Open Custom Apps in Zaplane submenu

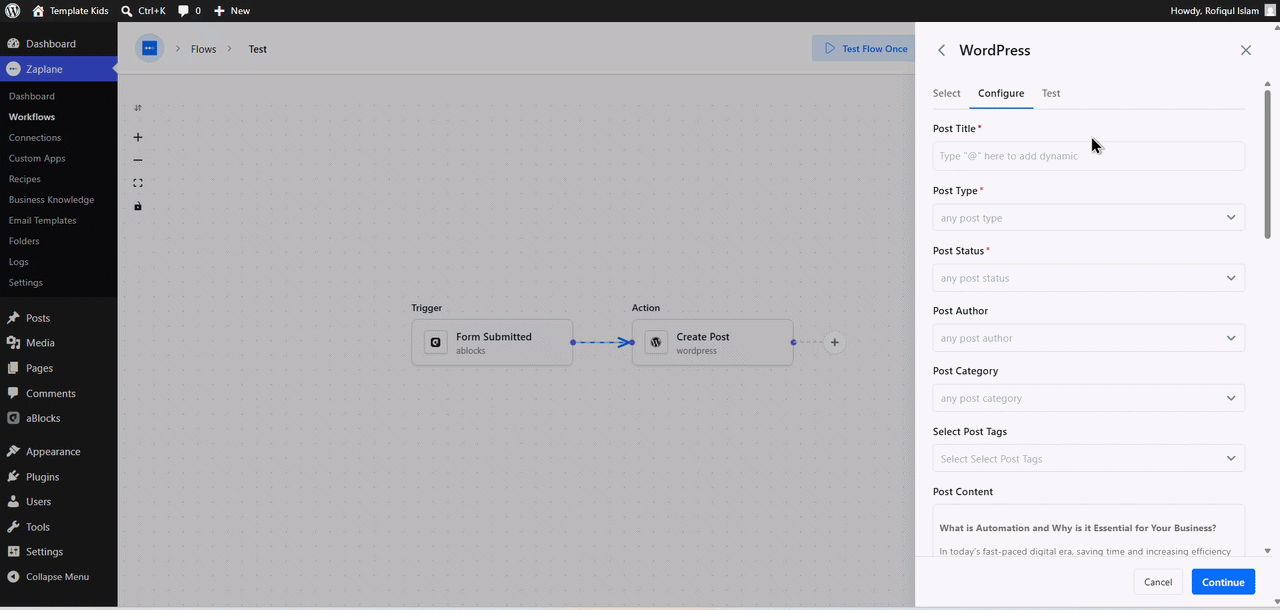[x=37, y=158]
